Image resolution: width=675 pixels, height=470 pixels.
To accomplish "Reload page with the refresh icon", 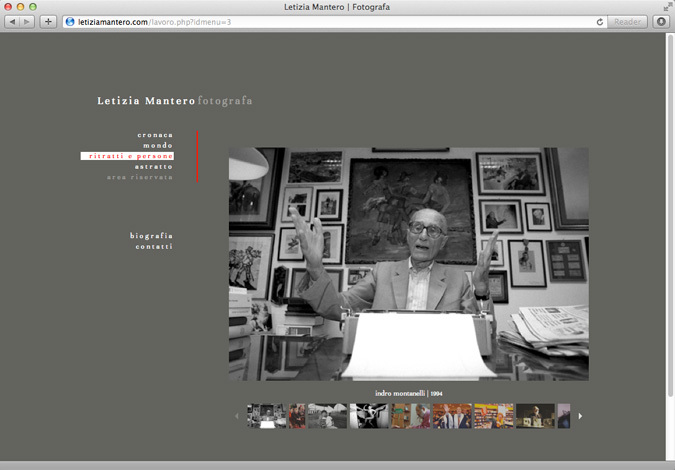I will 600,22.
